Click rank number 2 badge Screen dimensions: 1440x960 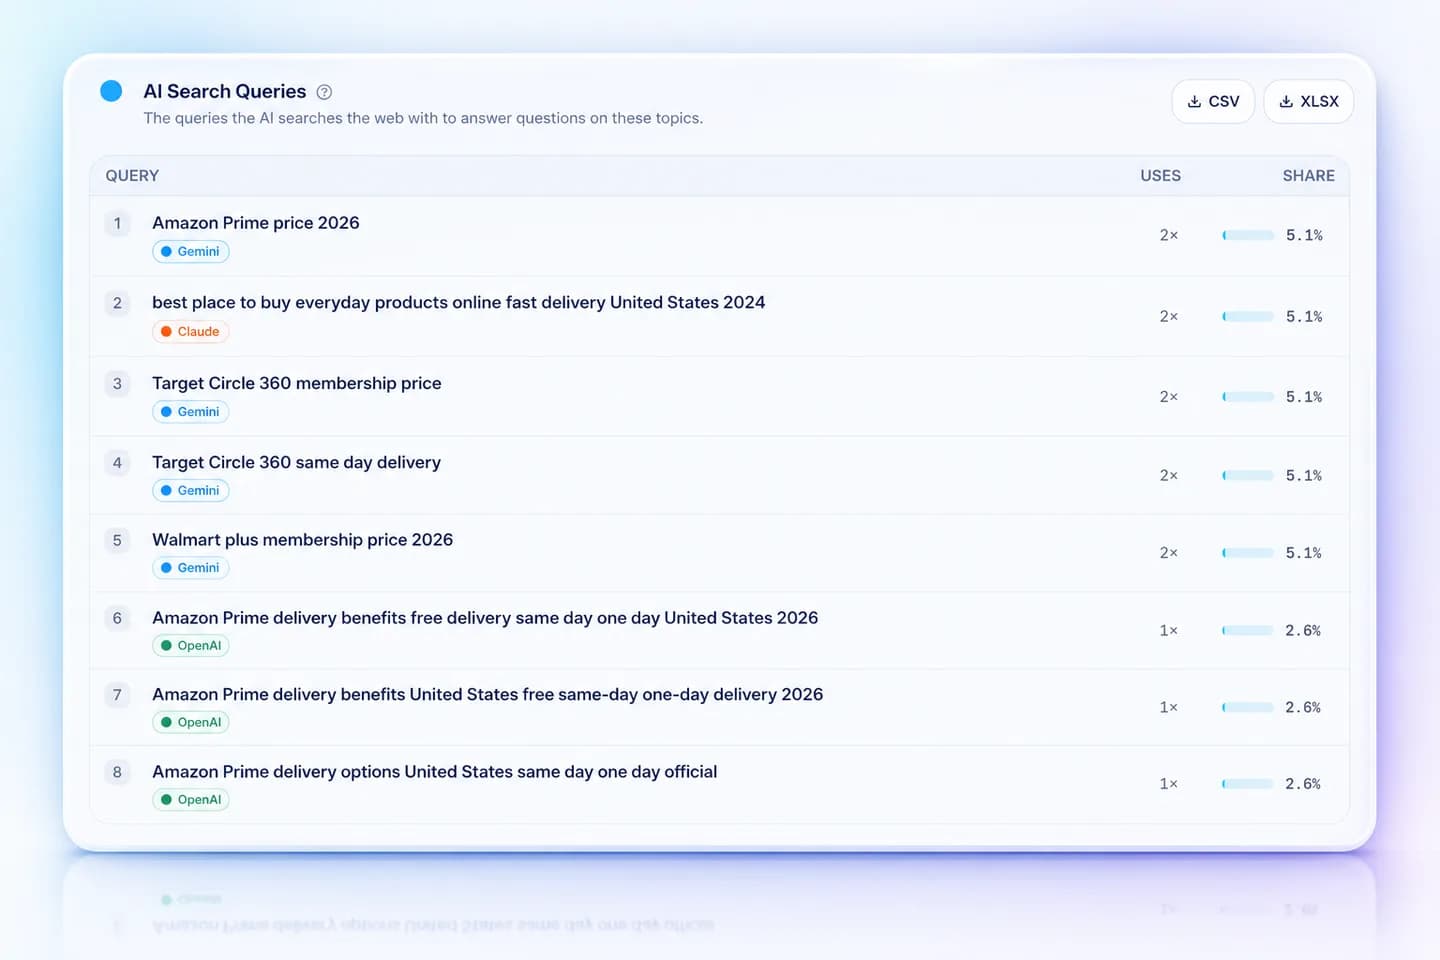pyautogui.click(x=117, y=303)
